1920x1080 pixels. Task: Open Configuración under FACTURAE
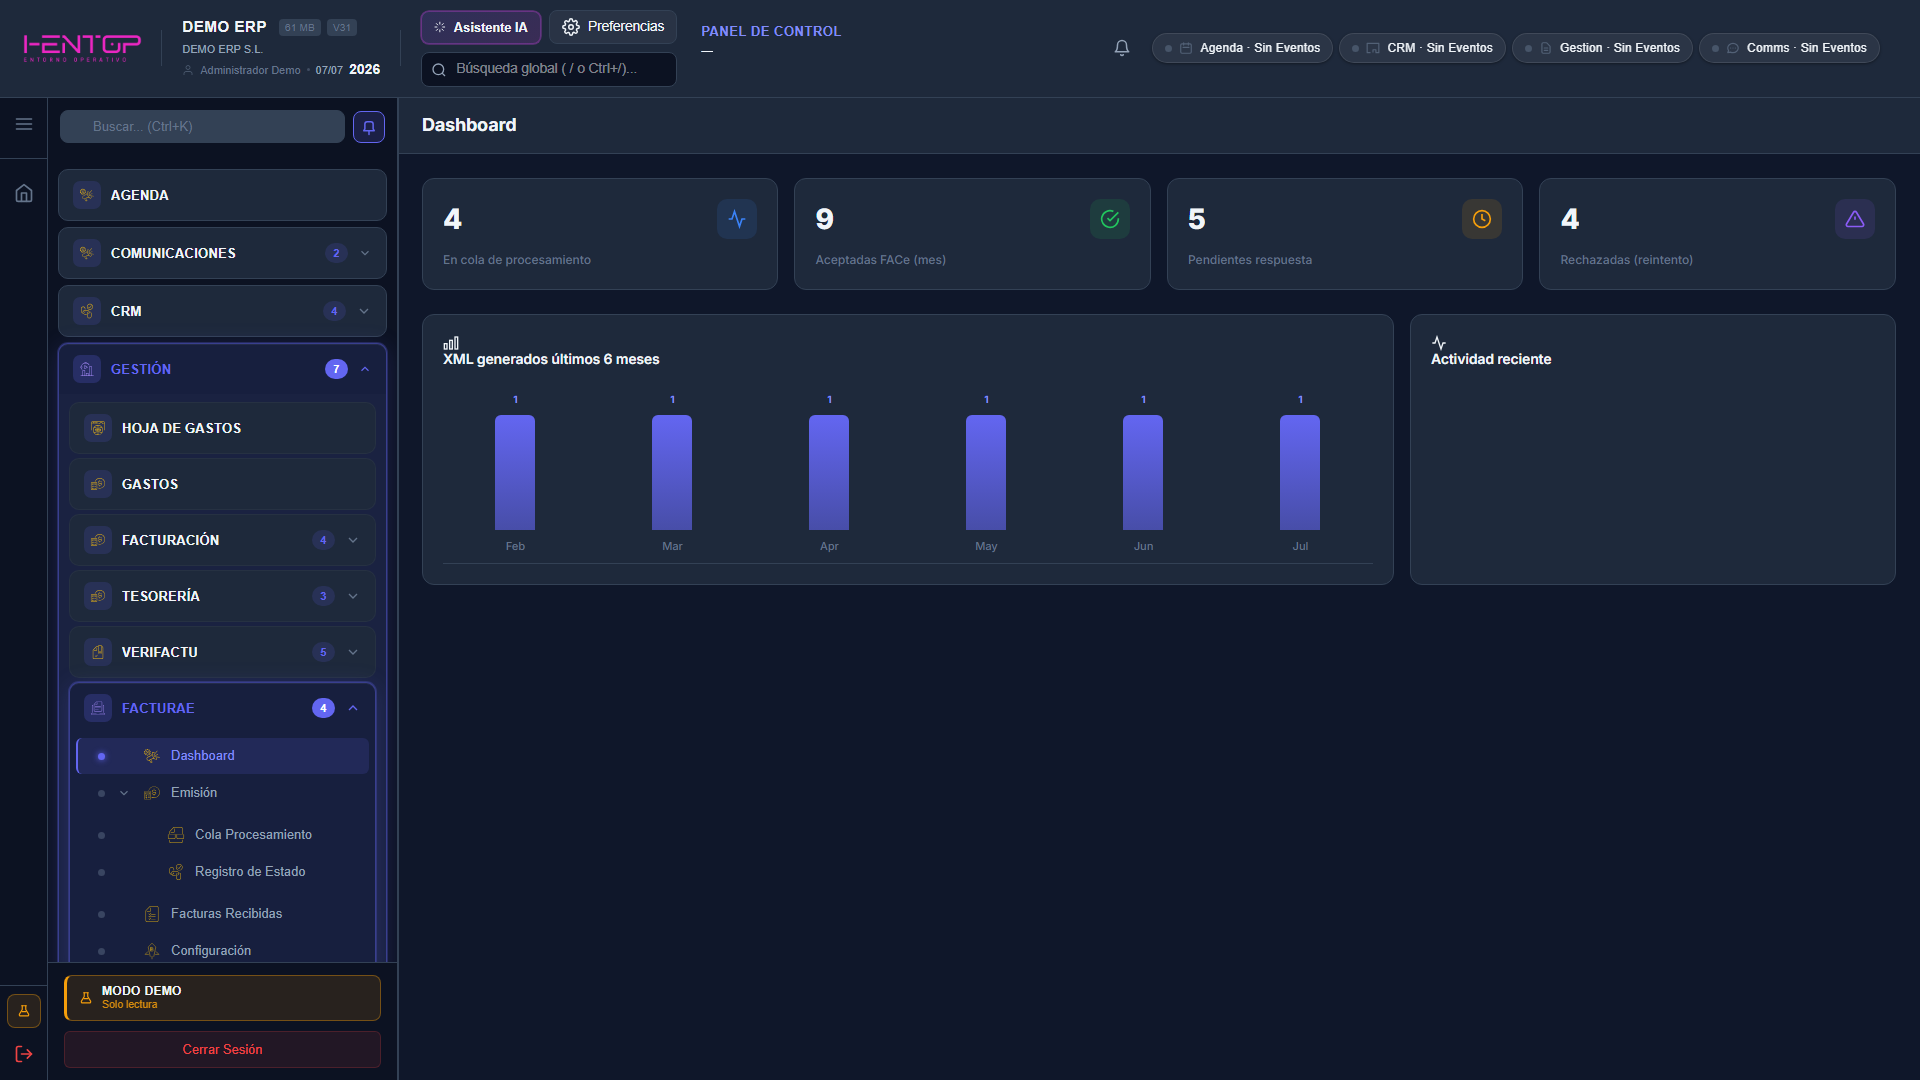coord(222,951)
